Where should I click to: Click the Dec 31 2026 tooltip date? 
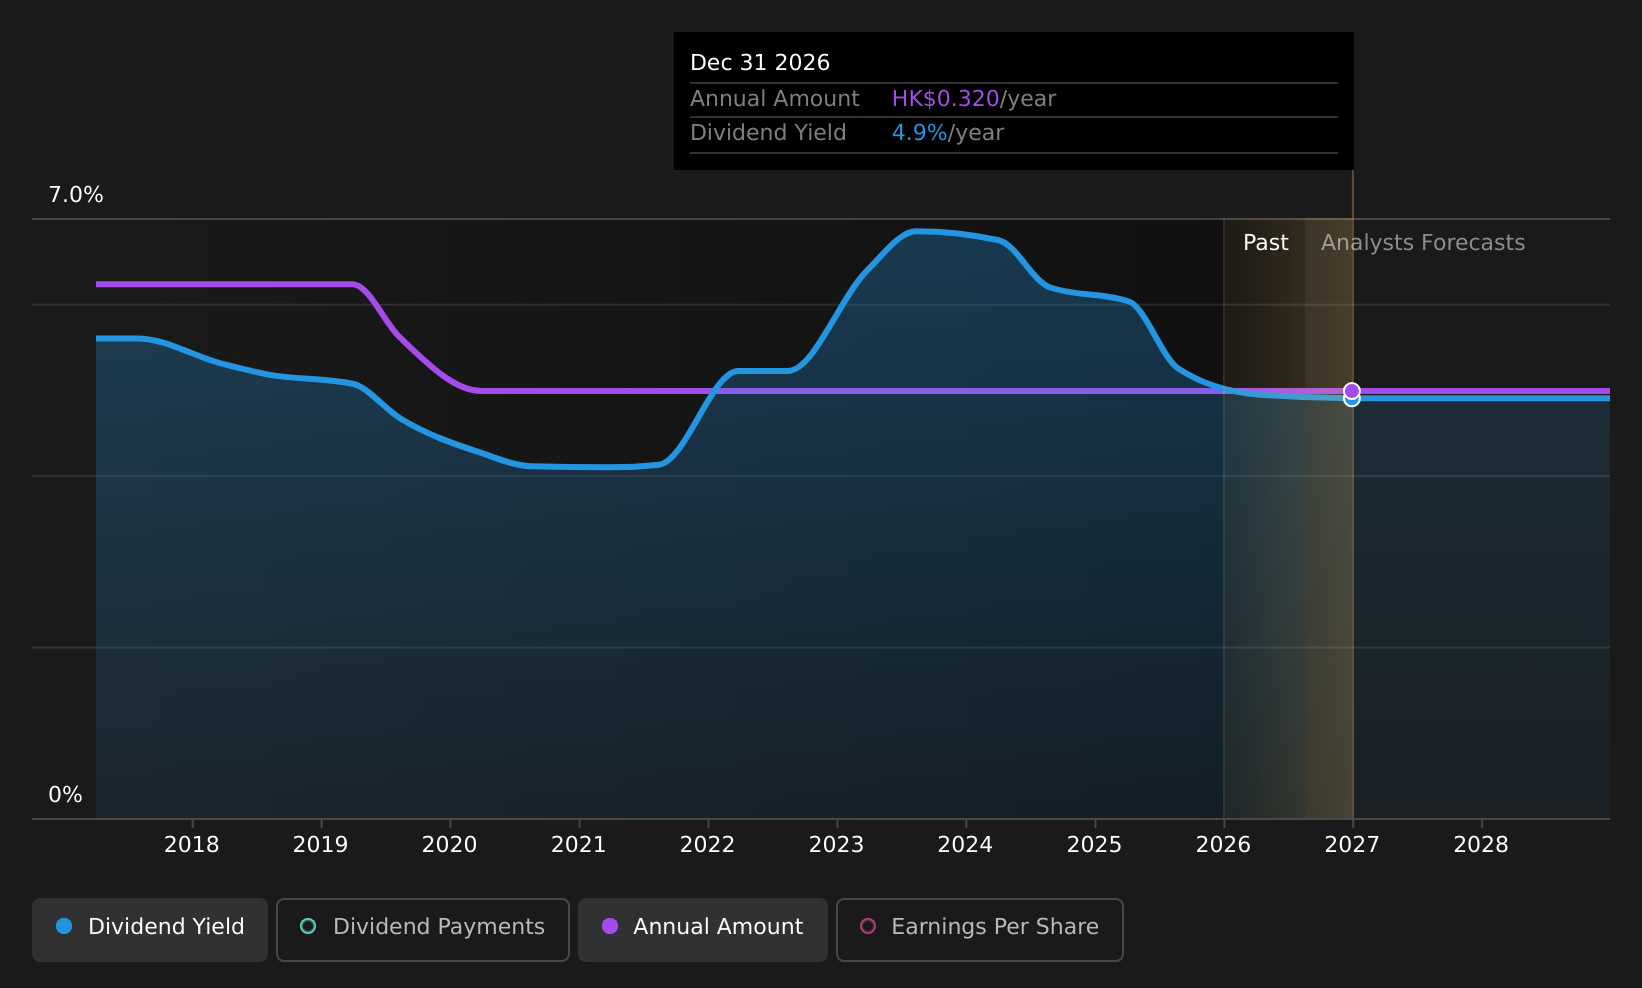tap(760, 63)
